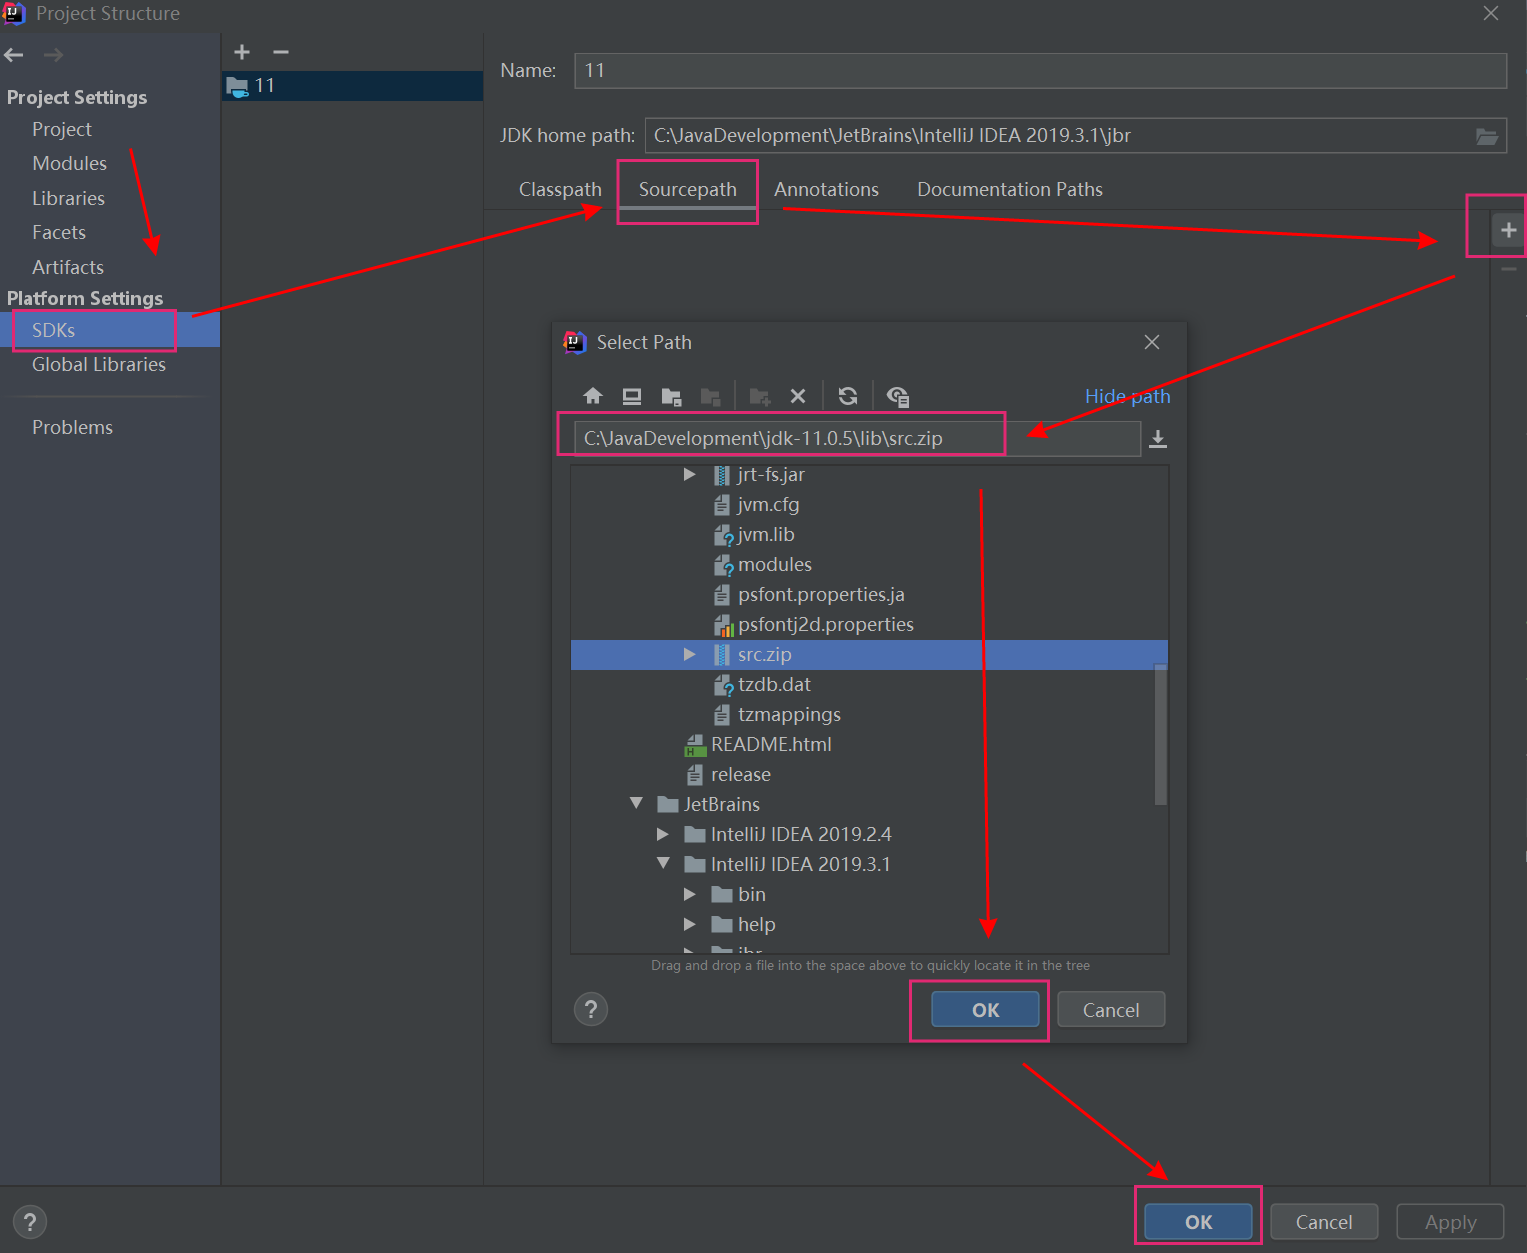Select Global Libraries in Platform Settings
This screenshot has width=1527, height=1253.
point(99,365)
